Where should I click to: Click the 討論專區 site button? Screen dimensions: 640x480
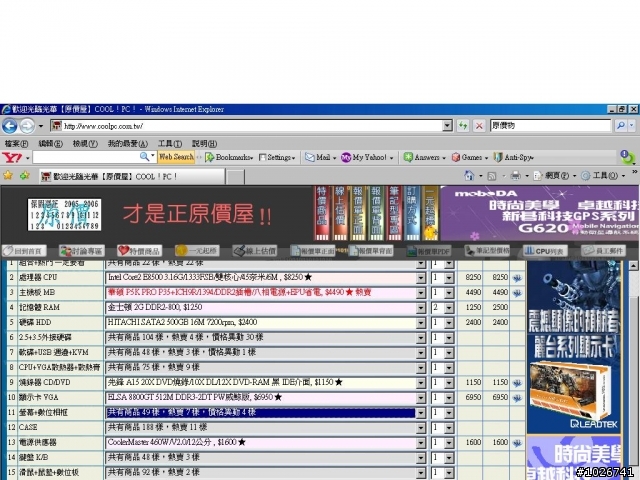click(82, 251)
